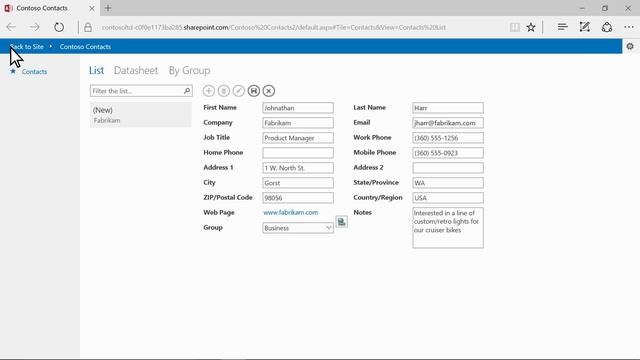Screen dimensions: 640x360
Task: Open the Hub lines icon
Action: pos(562,27)
